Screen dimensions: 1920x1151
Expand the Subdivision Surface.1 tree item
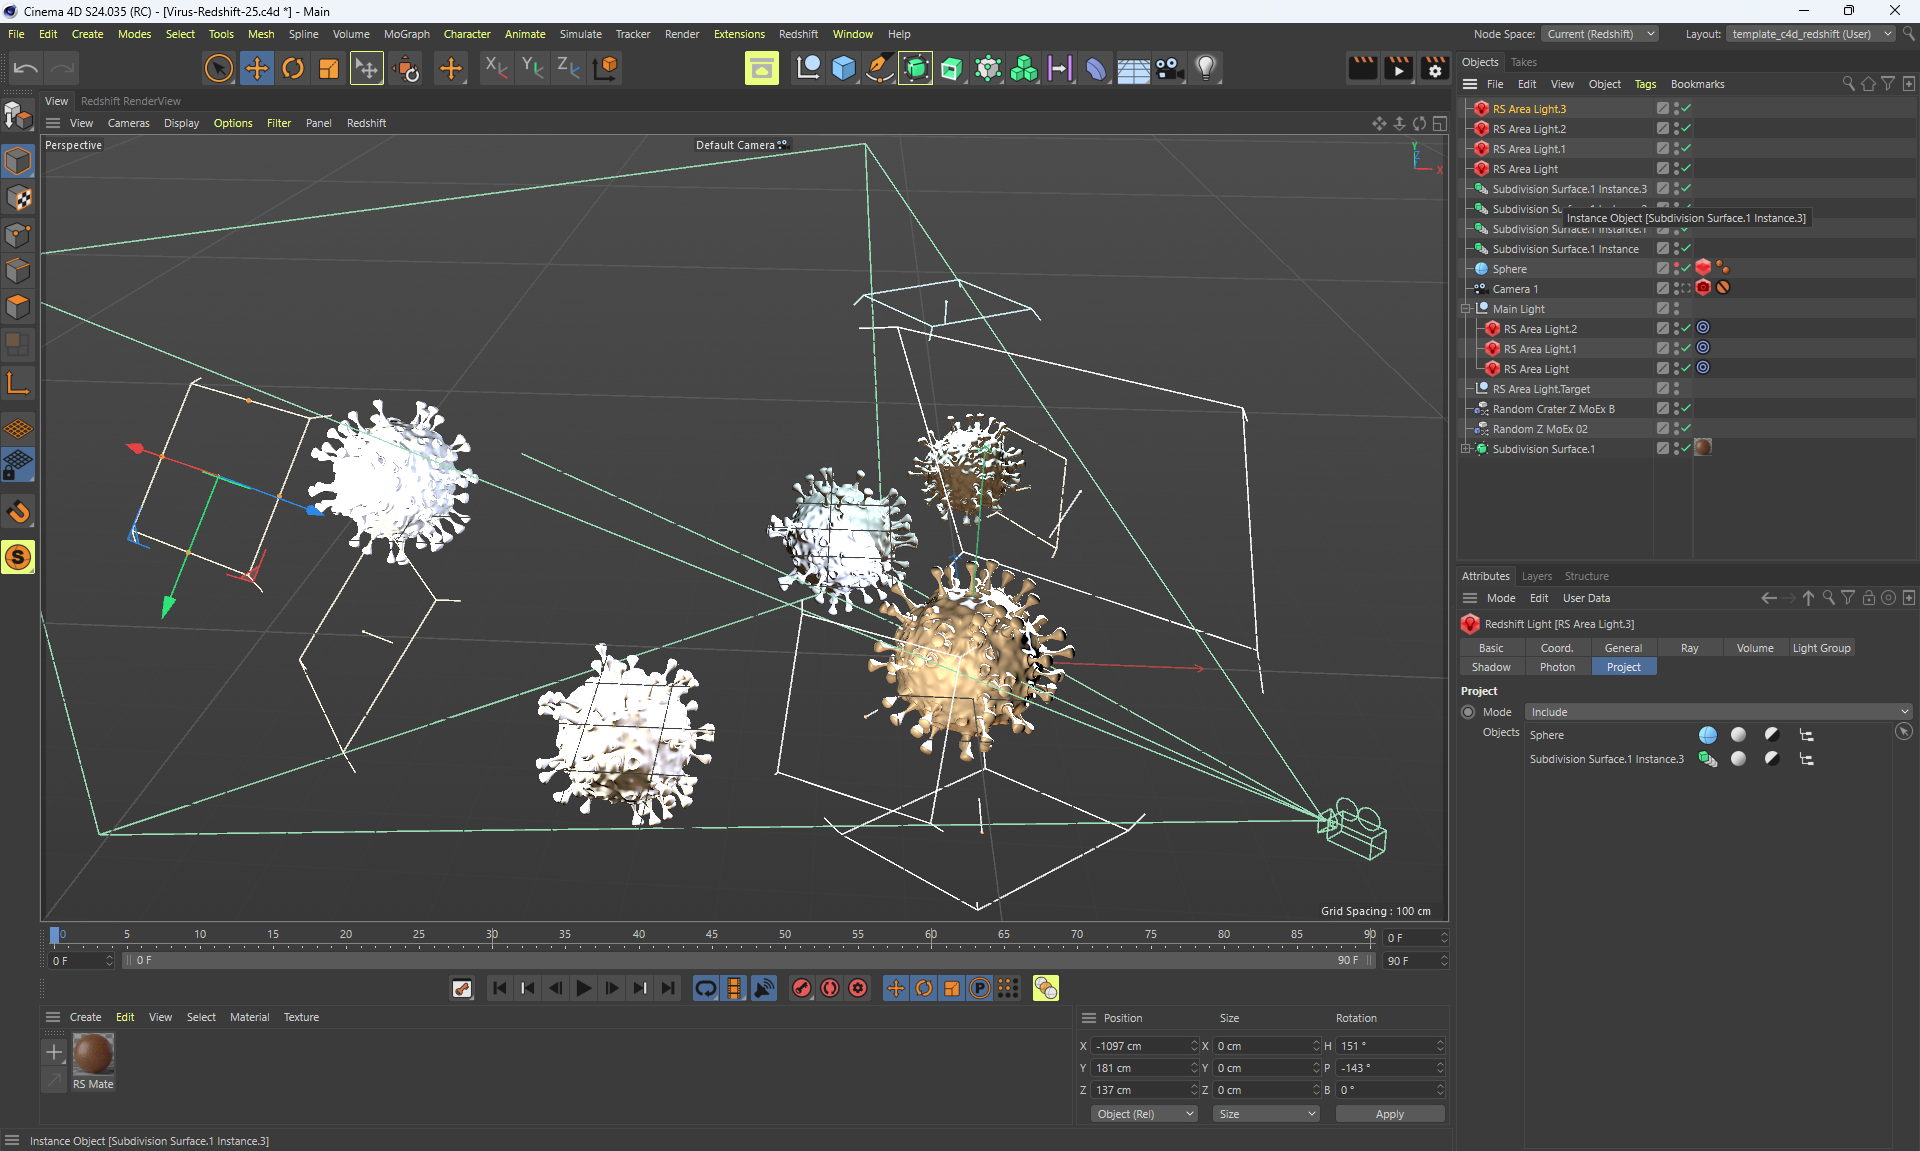click(1466, 449)
